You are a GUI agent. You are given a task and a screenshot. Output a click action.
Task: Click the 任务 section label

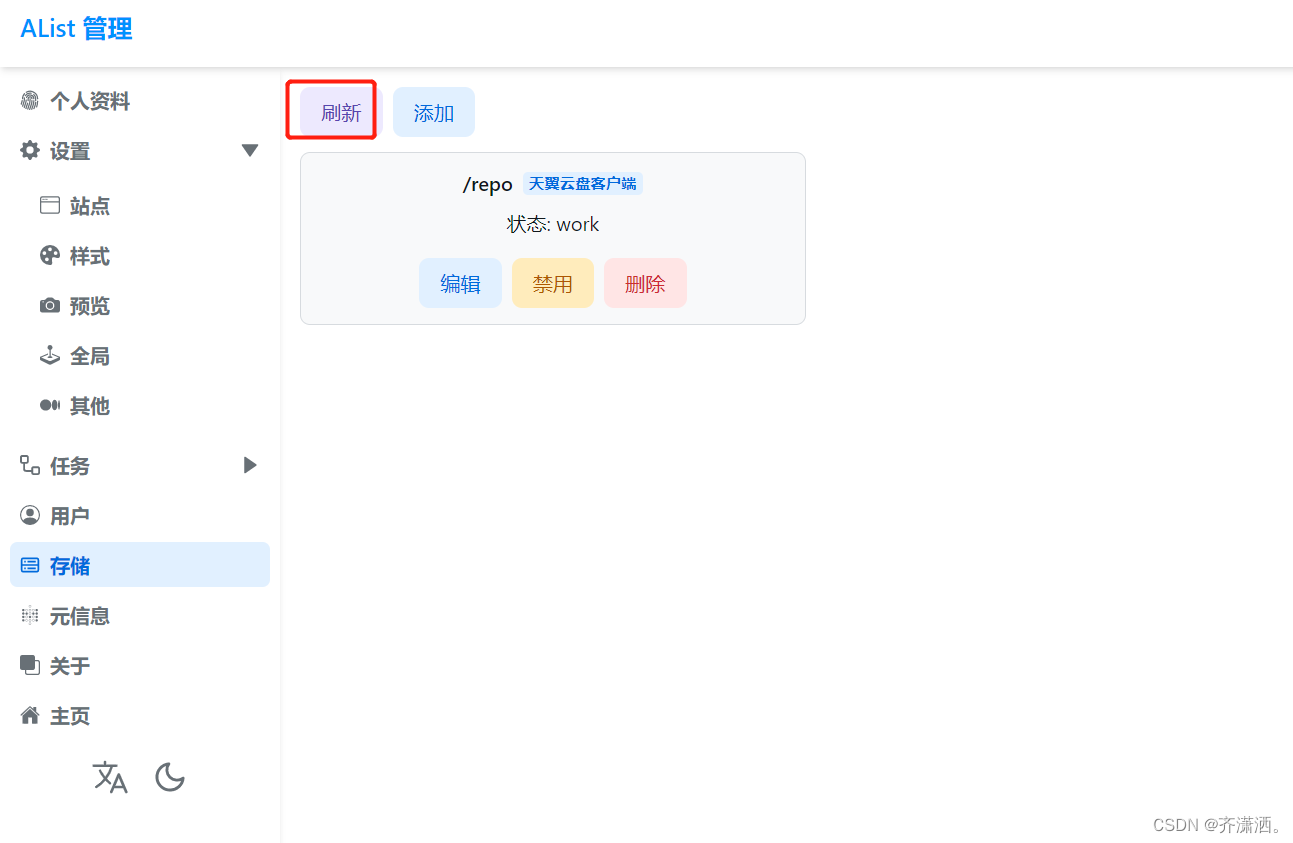coord(70,466)
